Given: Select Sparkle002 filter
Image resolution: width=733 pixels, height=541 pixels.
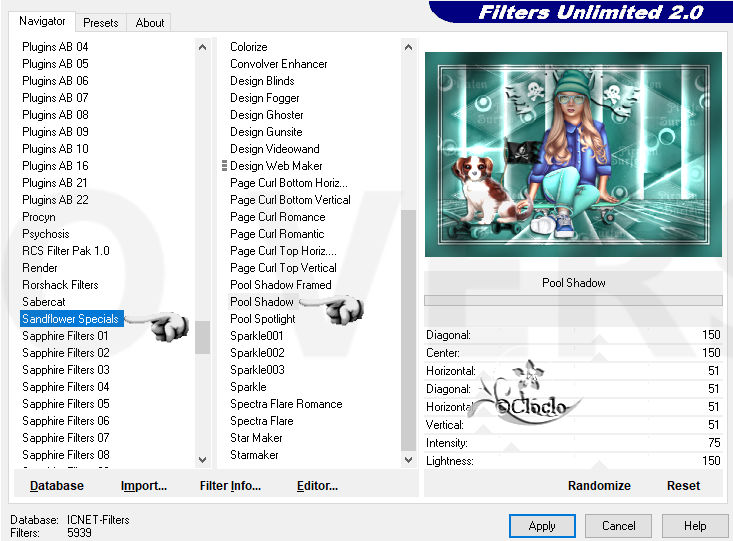Looking at the screenshot, I should click(x=257, y=353).
